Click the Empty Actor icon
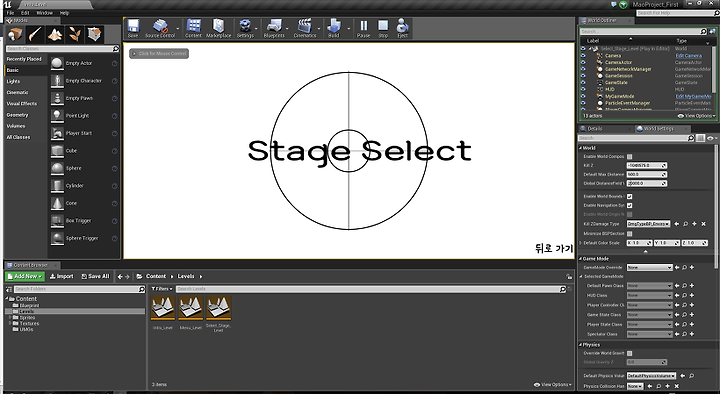The image size is (720, 394). coord(57,63)
